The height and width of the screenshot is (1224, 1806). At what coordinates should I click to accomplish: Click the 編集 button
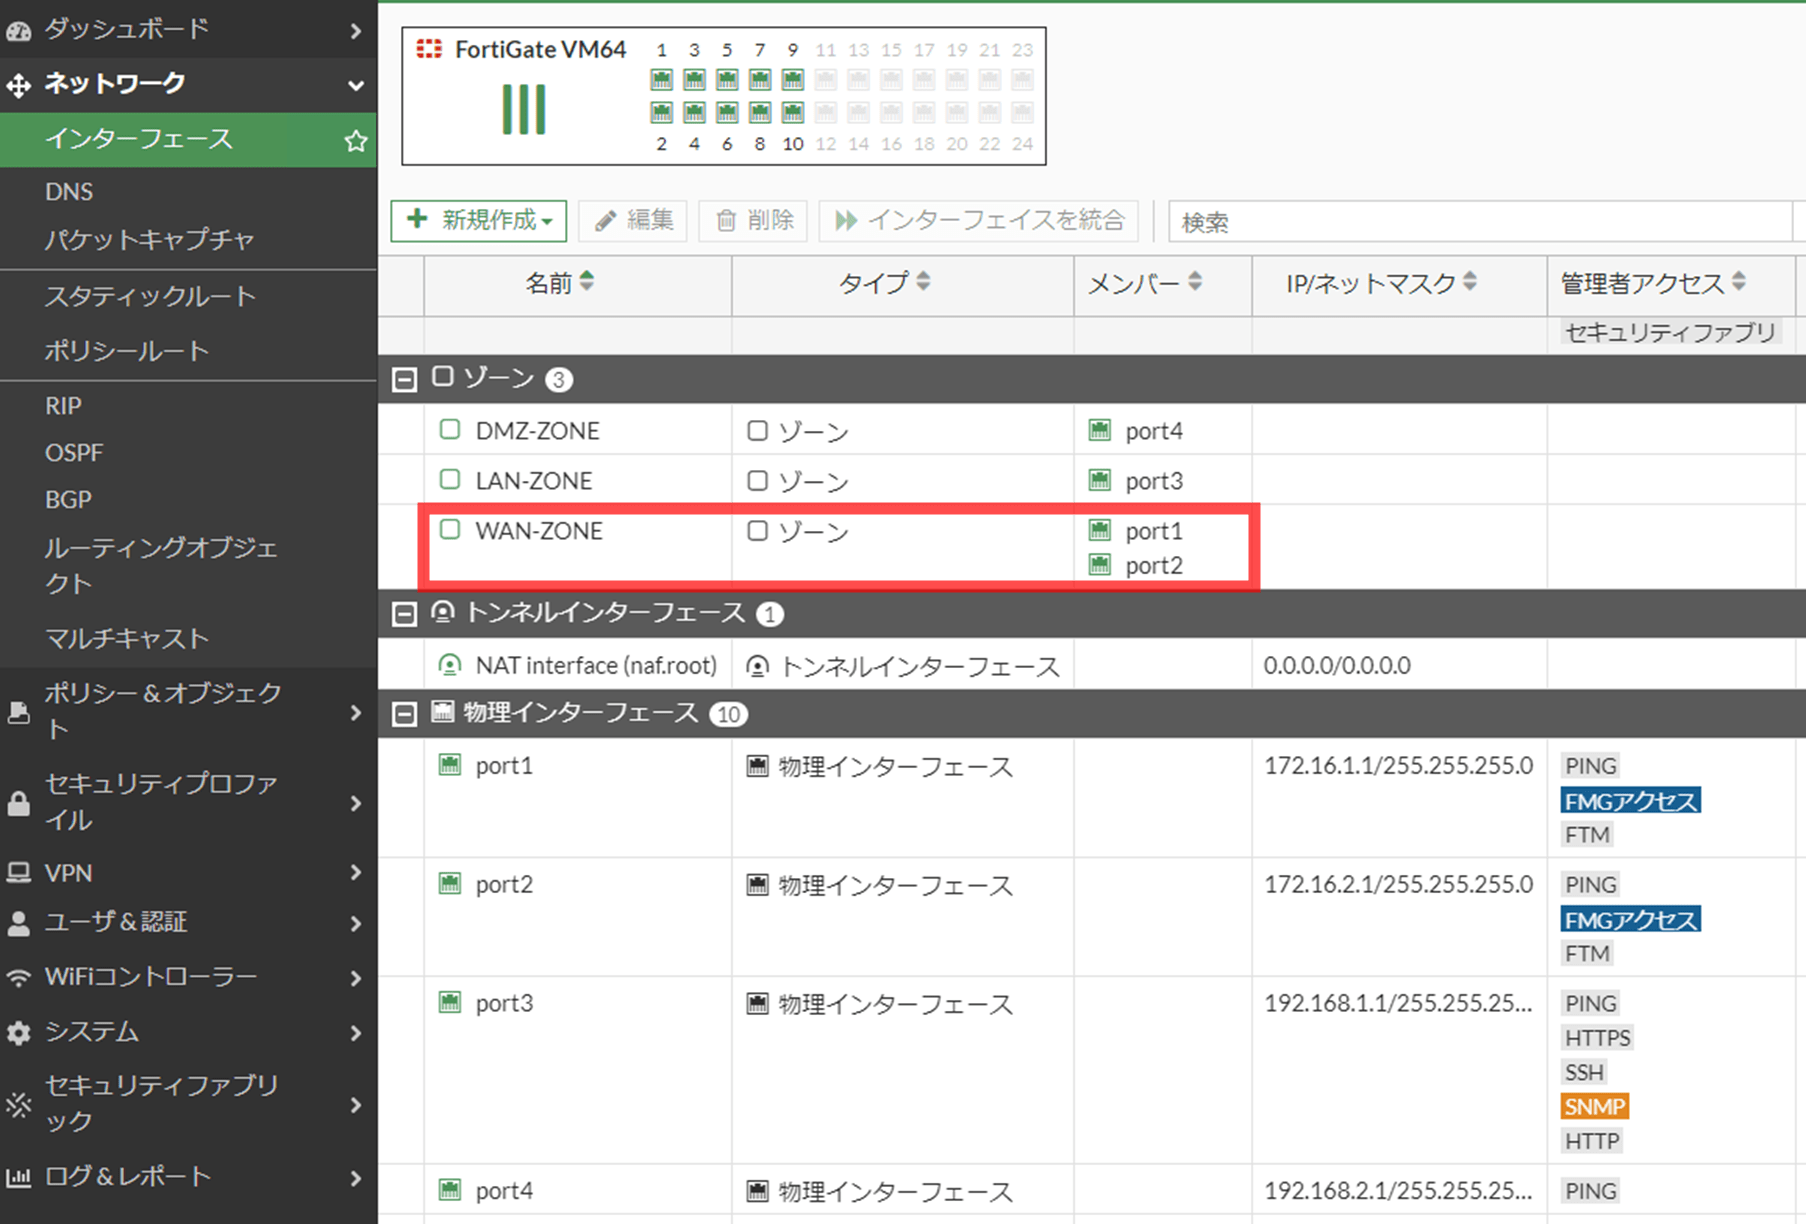coord(634,221)
